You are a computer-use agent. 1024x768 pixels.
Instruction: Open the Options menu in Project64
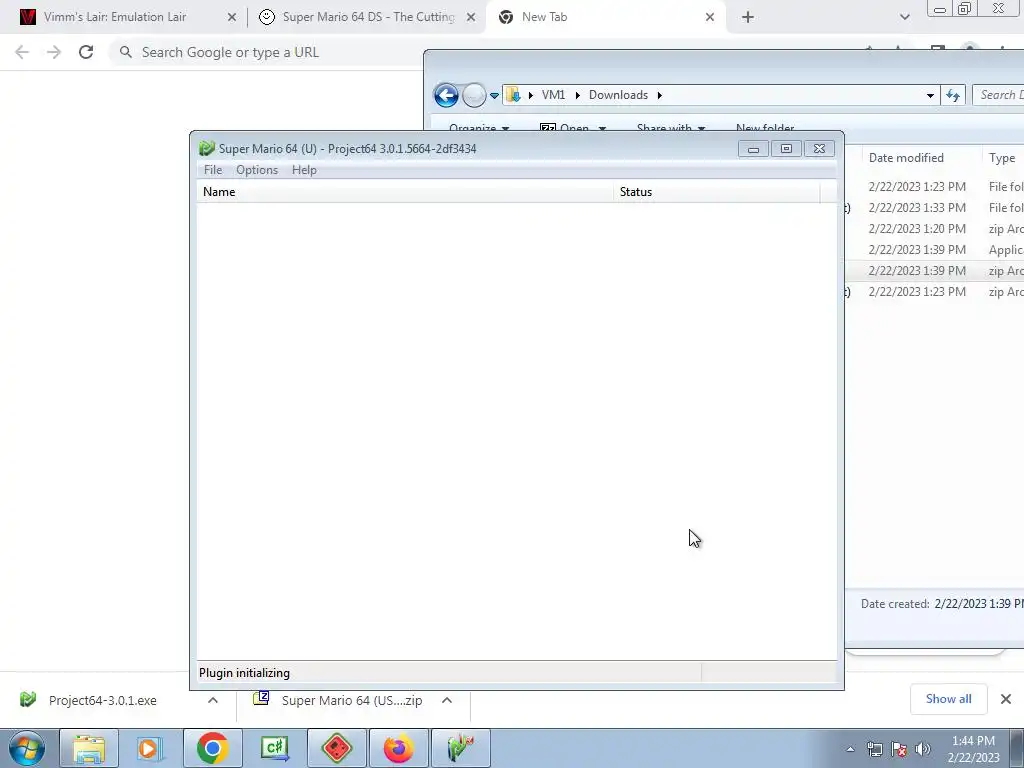tap(257, 170)
